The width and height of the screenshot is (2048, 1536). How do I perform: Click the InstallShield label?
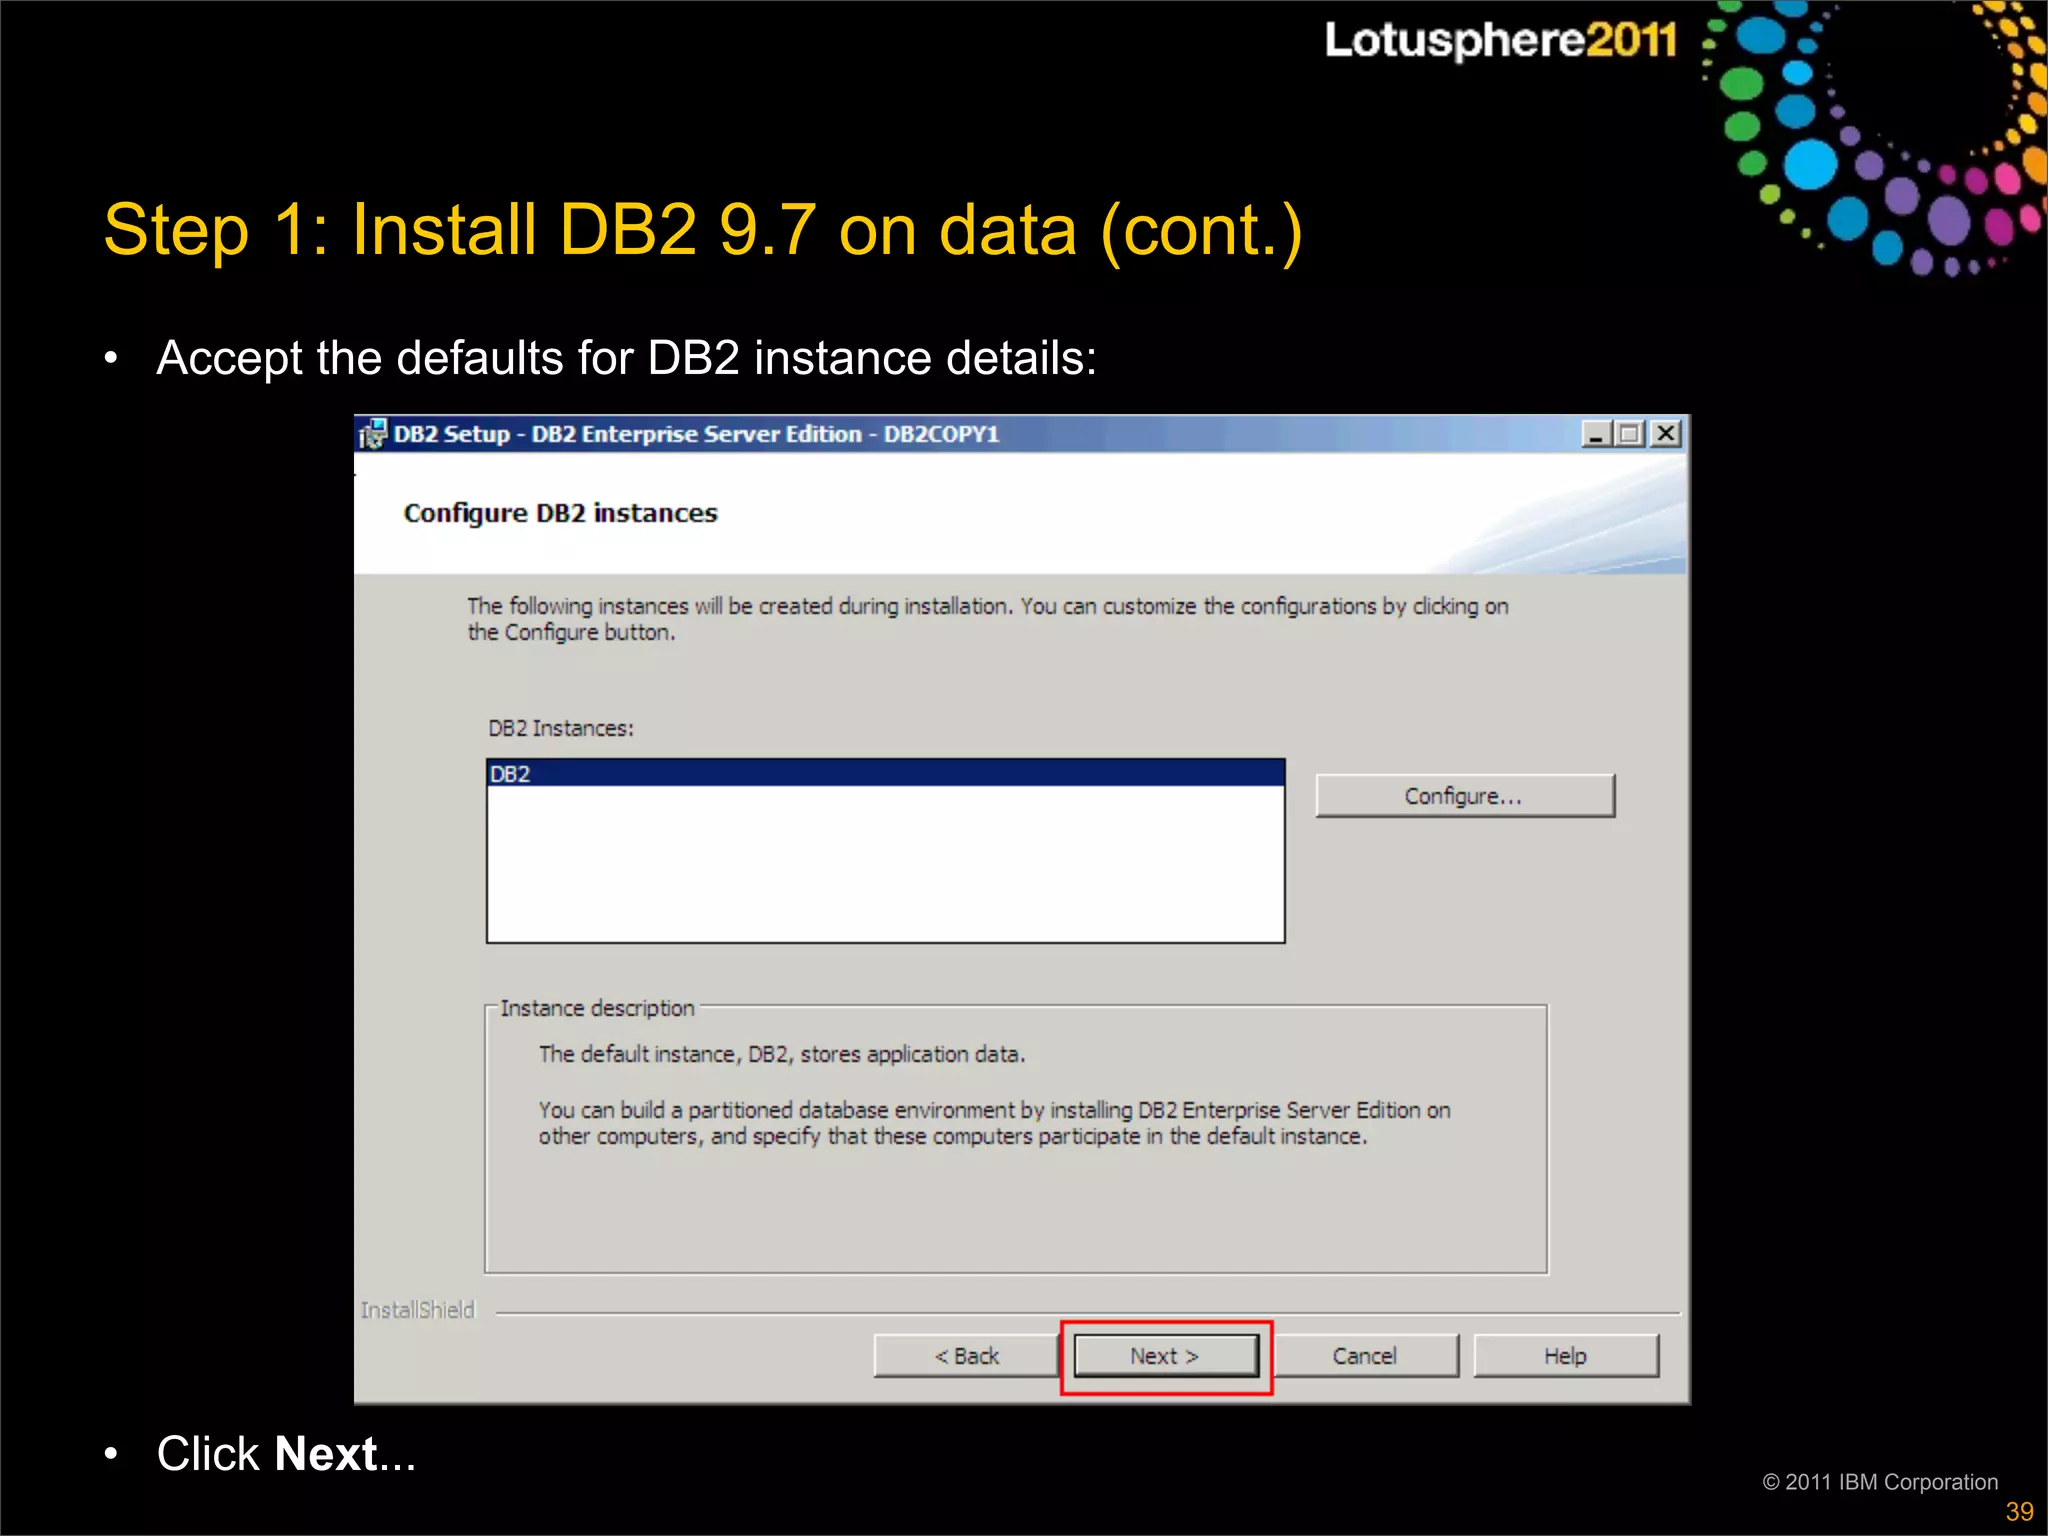pyautogui.click(x=418, y=1310)
